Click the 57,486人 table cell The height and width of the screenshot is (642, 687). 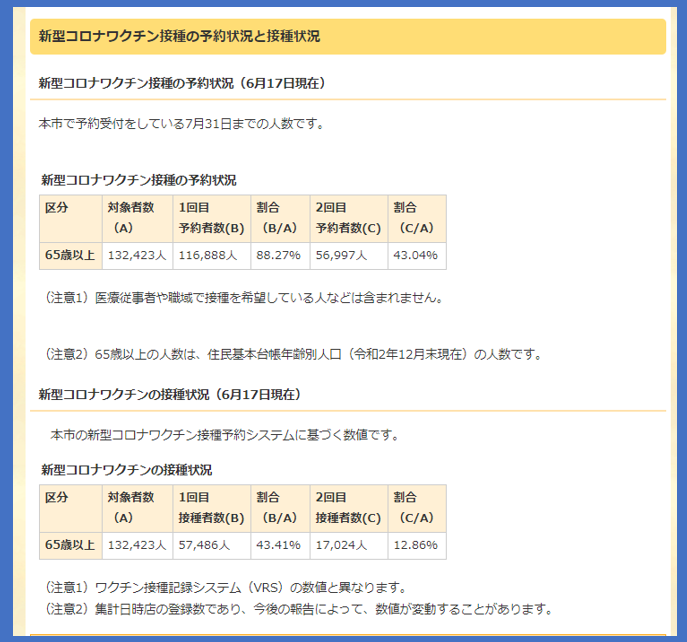pyautogui.click(x=204, y=545)
